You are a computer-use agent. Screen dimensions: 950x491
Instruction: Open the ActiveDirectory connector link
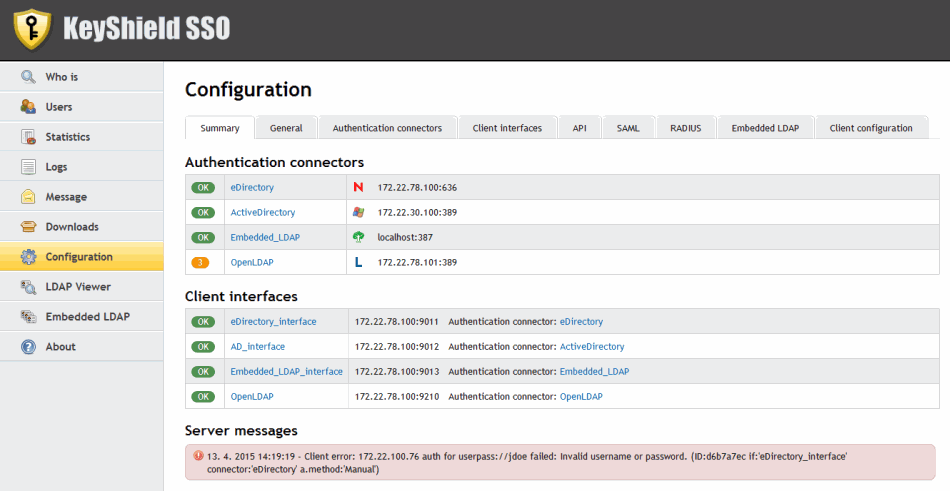263,212
